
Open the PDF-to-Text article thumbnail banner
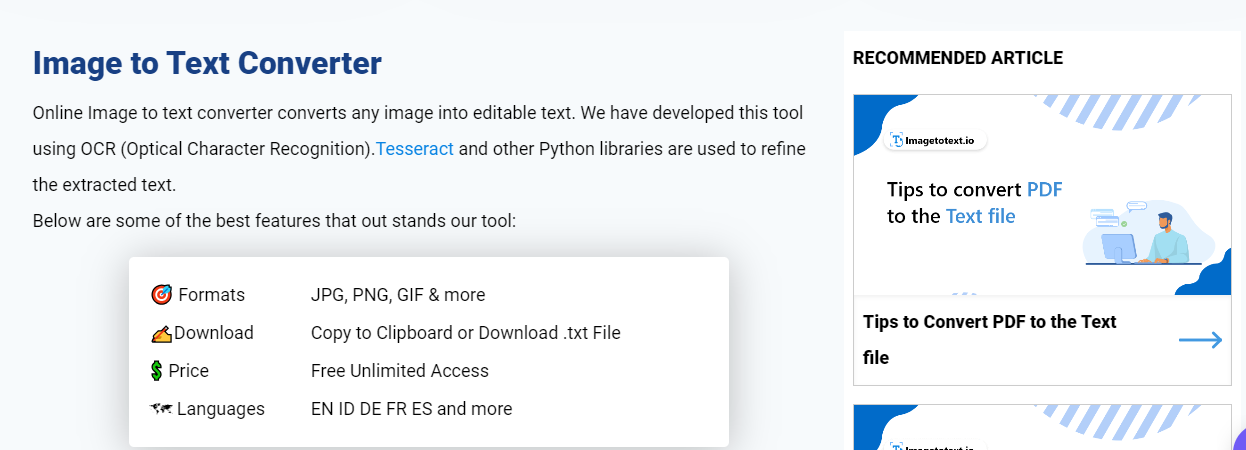coord(1042,195)
